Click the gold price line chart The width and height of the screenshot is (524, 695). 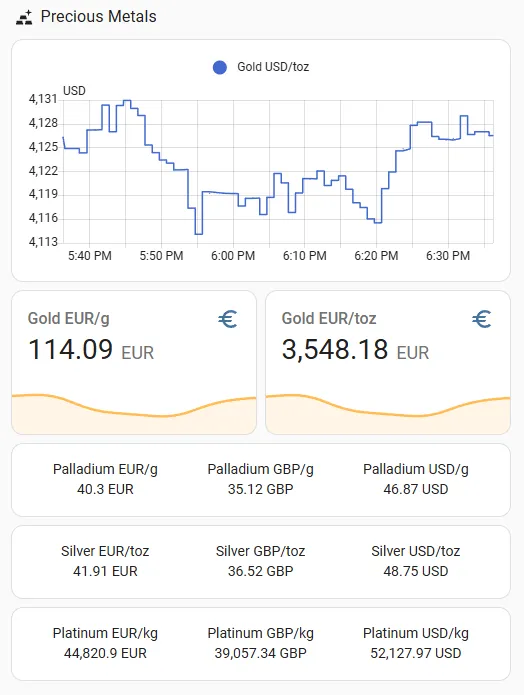coord(278,171)
